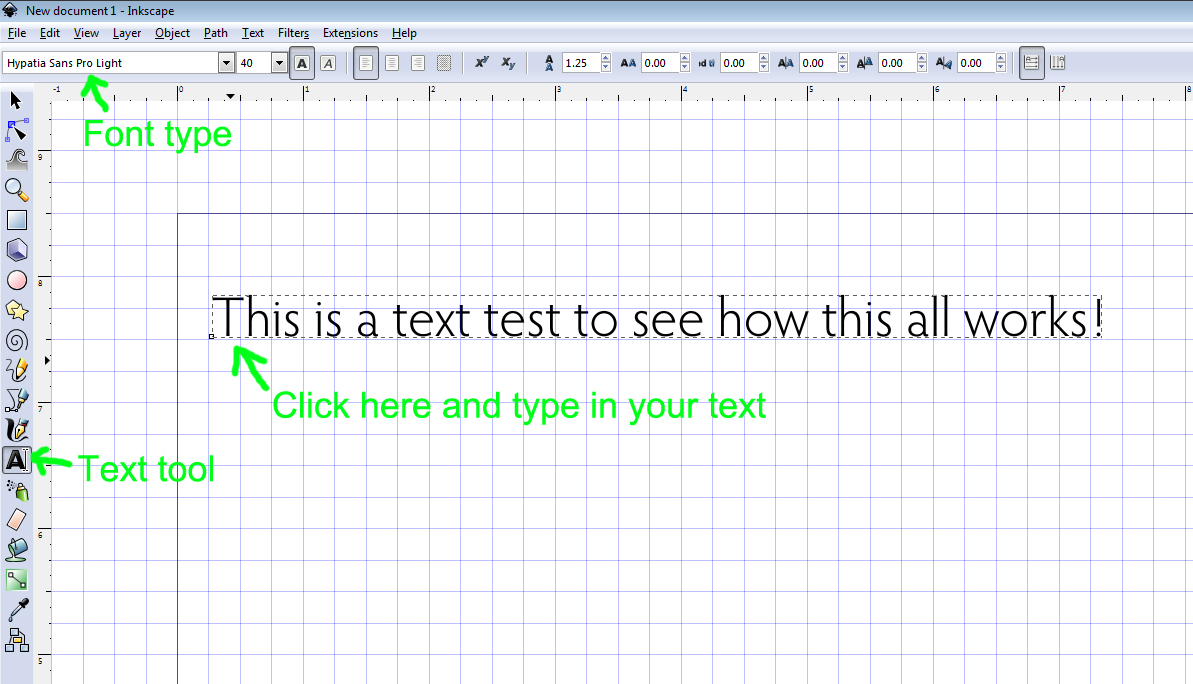Open the font size dropdown
Viewport: 1193px width, 684px height.
[x=277, y=62]
